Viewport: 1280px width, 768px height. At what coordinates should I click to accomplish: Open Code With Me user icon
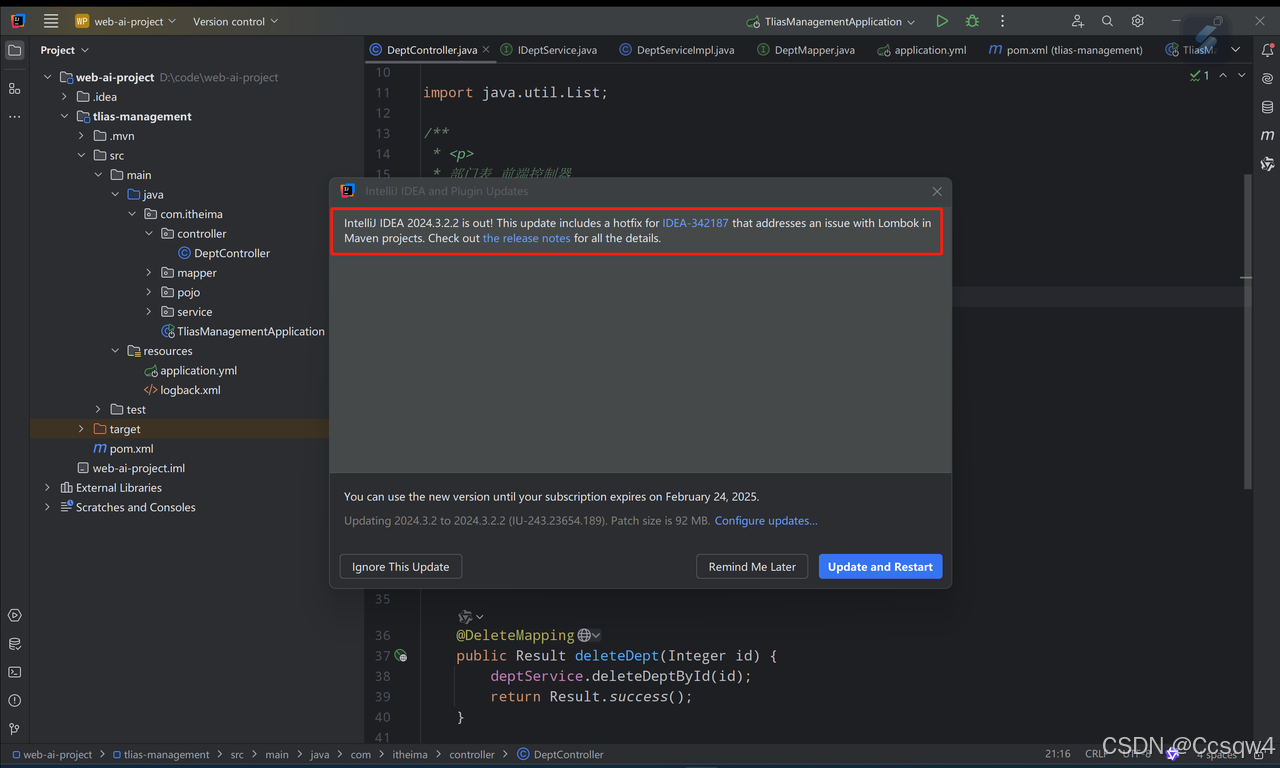coord(1077,21)
